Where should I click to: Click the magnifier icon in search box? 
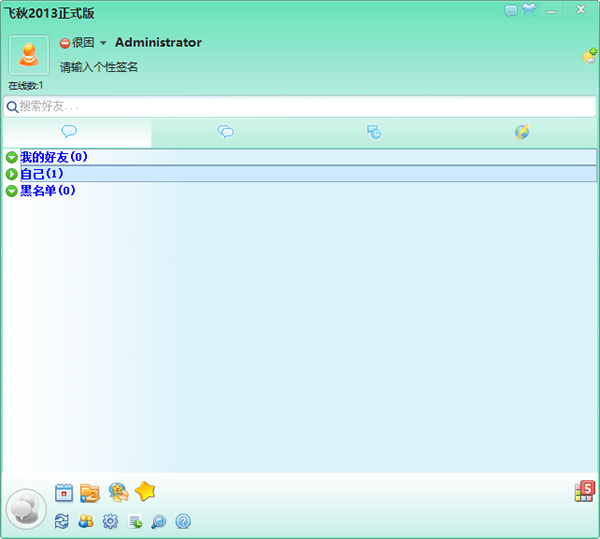coord(12,107)
